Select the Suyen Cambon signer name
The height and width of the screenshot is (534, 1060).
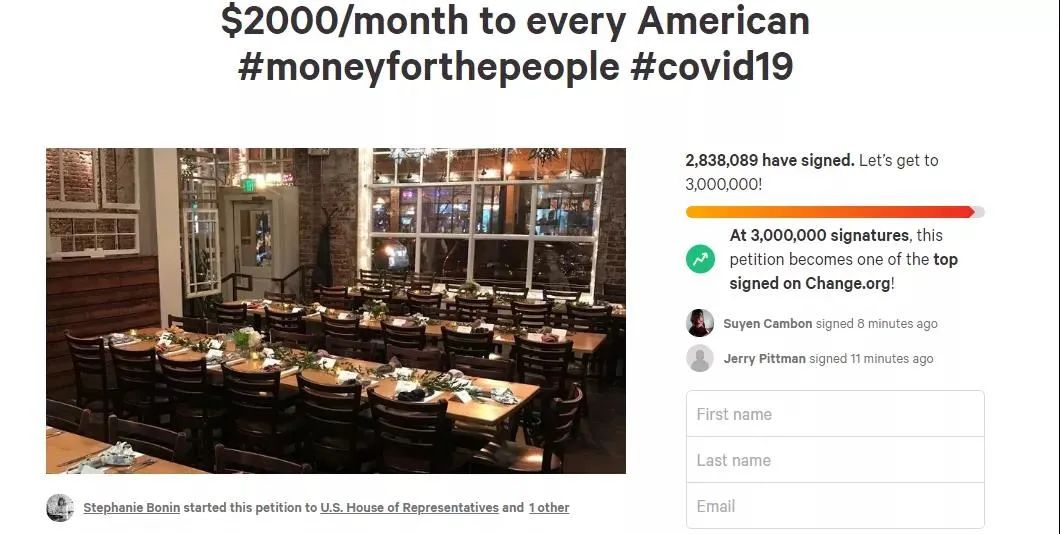pyautogui.click(x=765, y=324)
